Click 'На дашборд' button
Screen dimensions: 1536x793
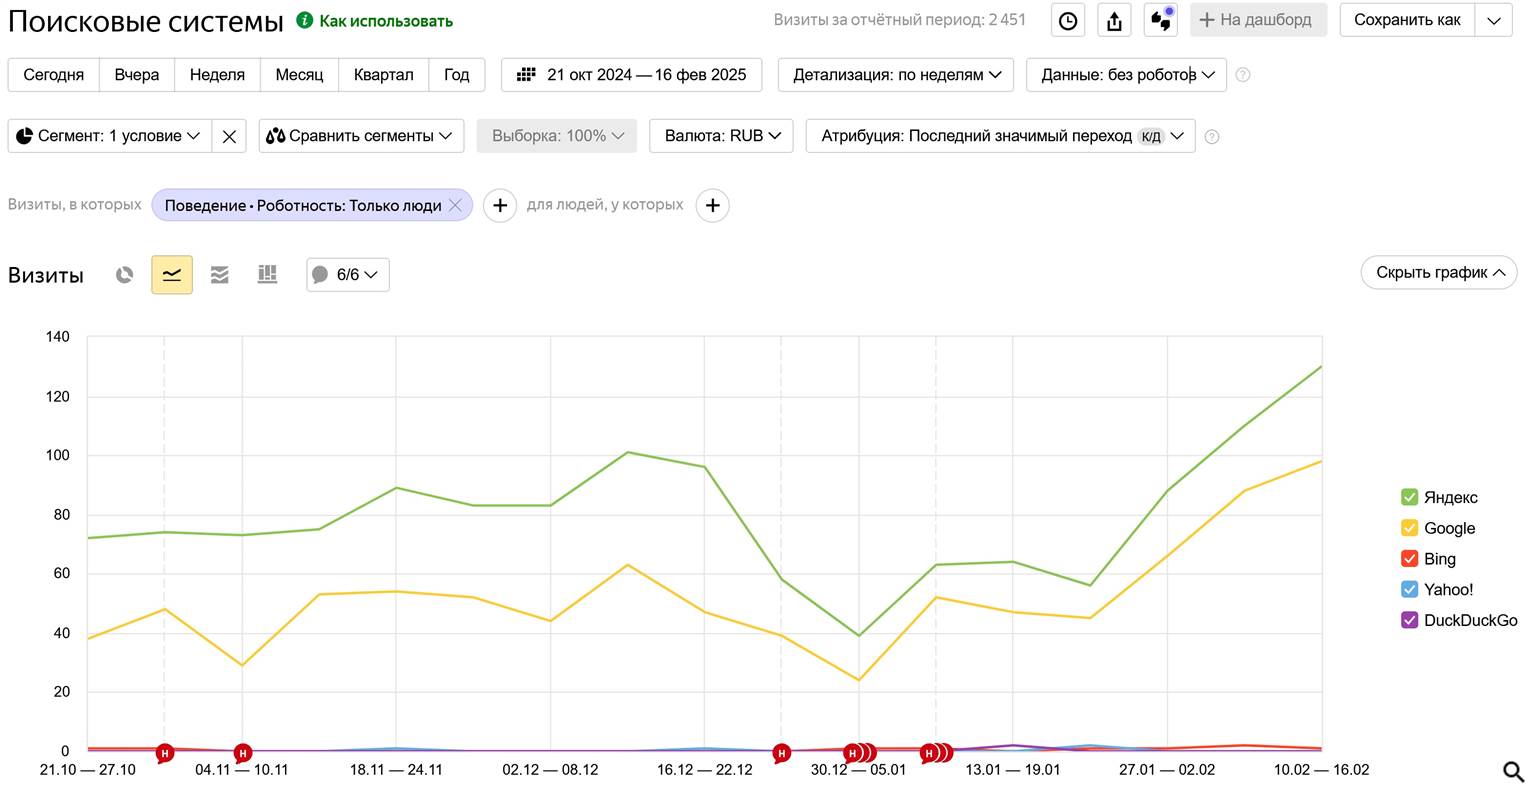click(1258, 20)
